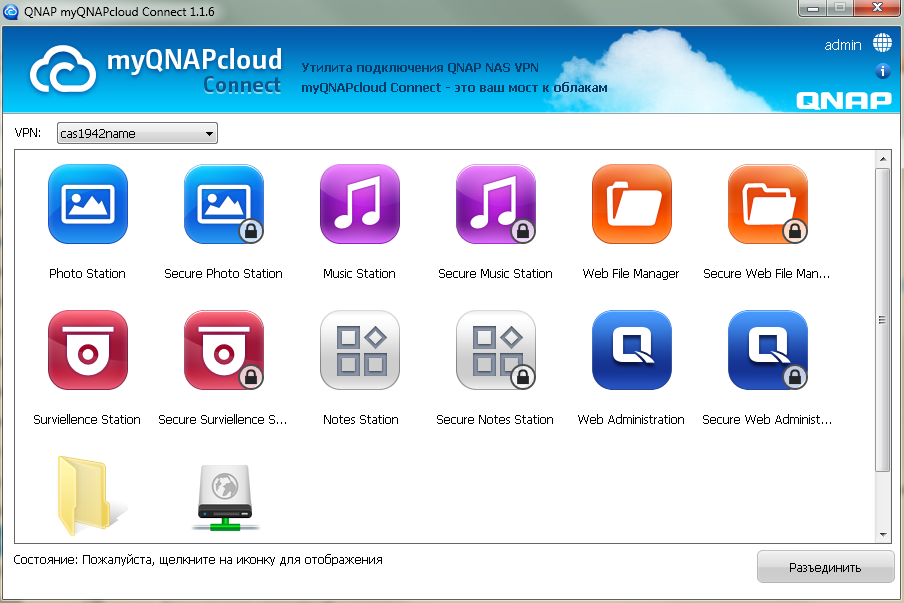Click the status text 'Состояние: Пожалуйста, щелкните…'
This screenshot has width=904, height=603.
pos(198,560)
